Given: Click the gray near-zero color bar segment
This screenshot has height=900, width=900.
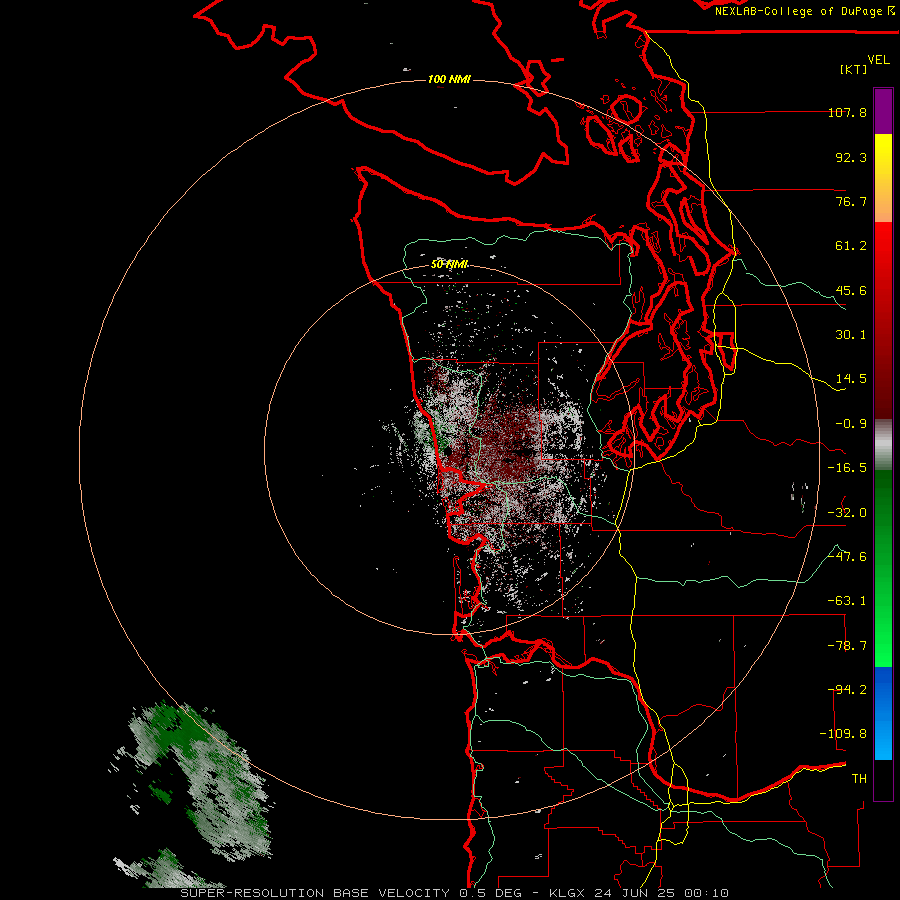Looking at the screenshot, I should (883, 445).
